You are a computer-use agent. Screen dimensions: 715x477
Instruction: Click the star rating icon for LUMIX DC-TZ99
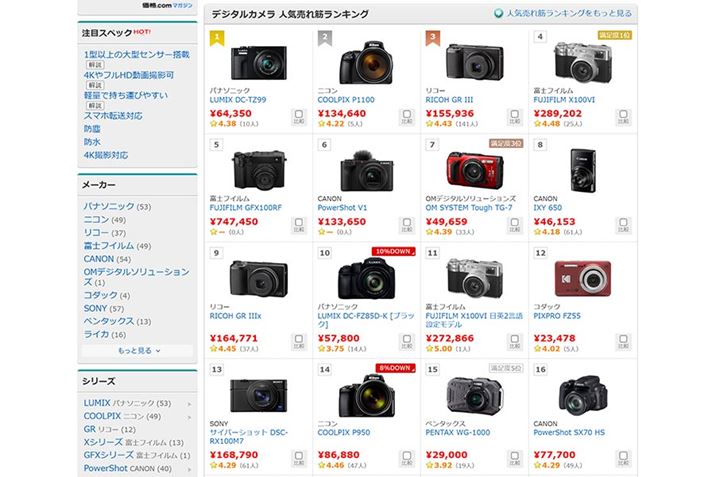point(213,124)
